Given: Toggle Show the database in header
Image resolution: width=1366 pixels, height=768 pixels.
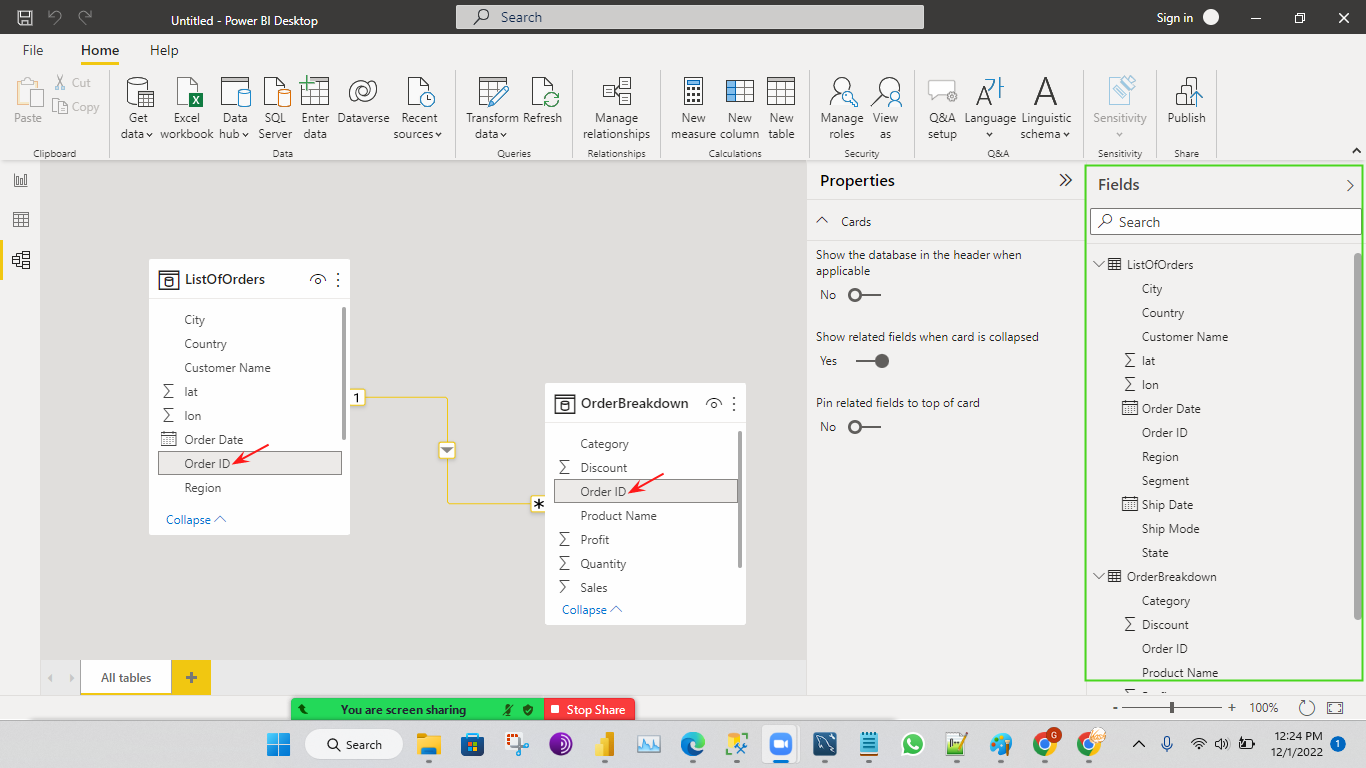Looking at the screenshot, I should [864, 295].
